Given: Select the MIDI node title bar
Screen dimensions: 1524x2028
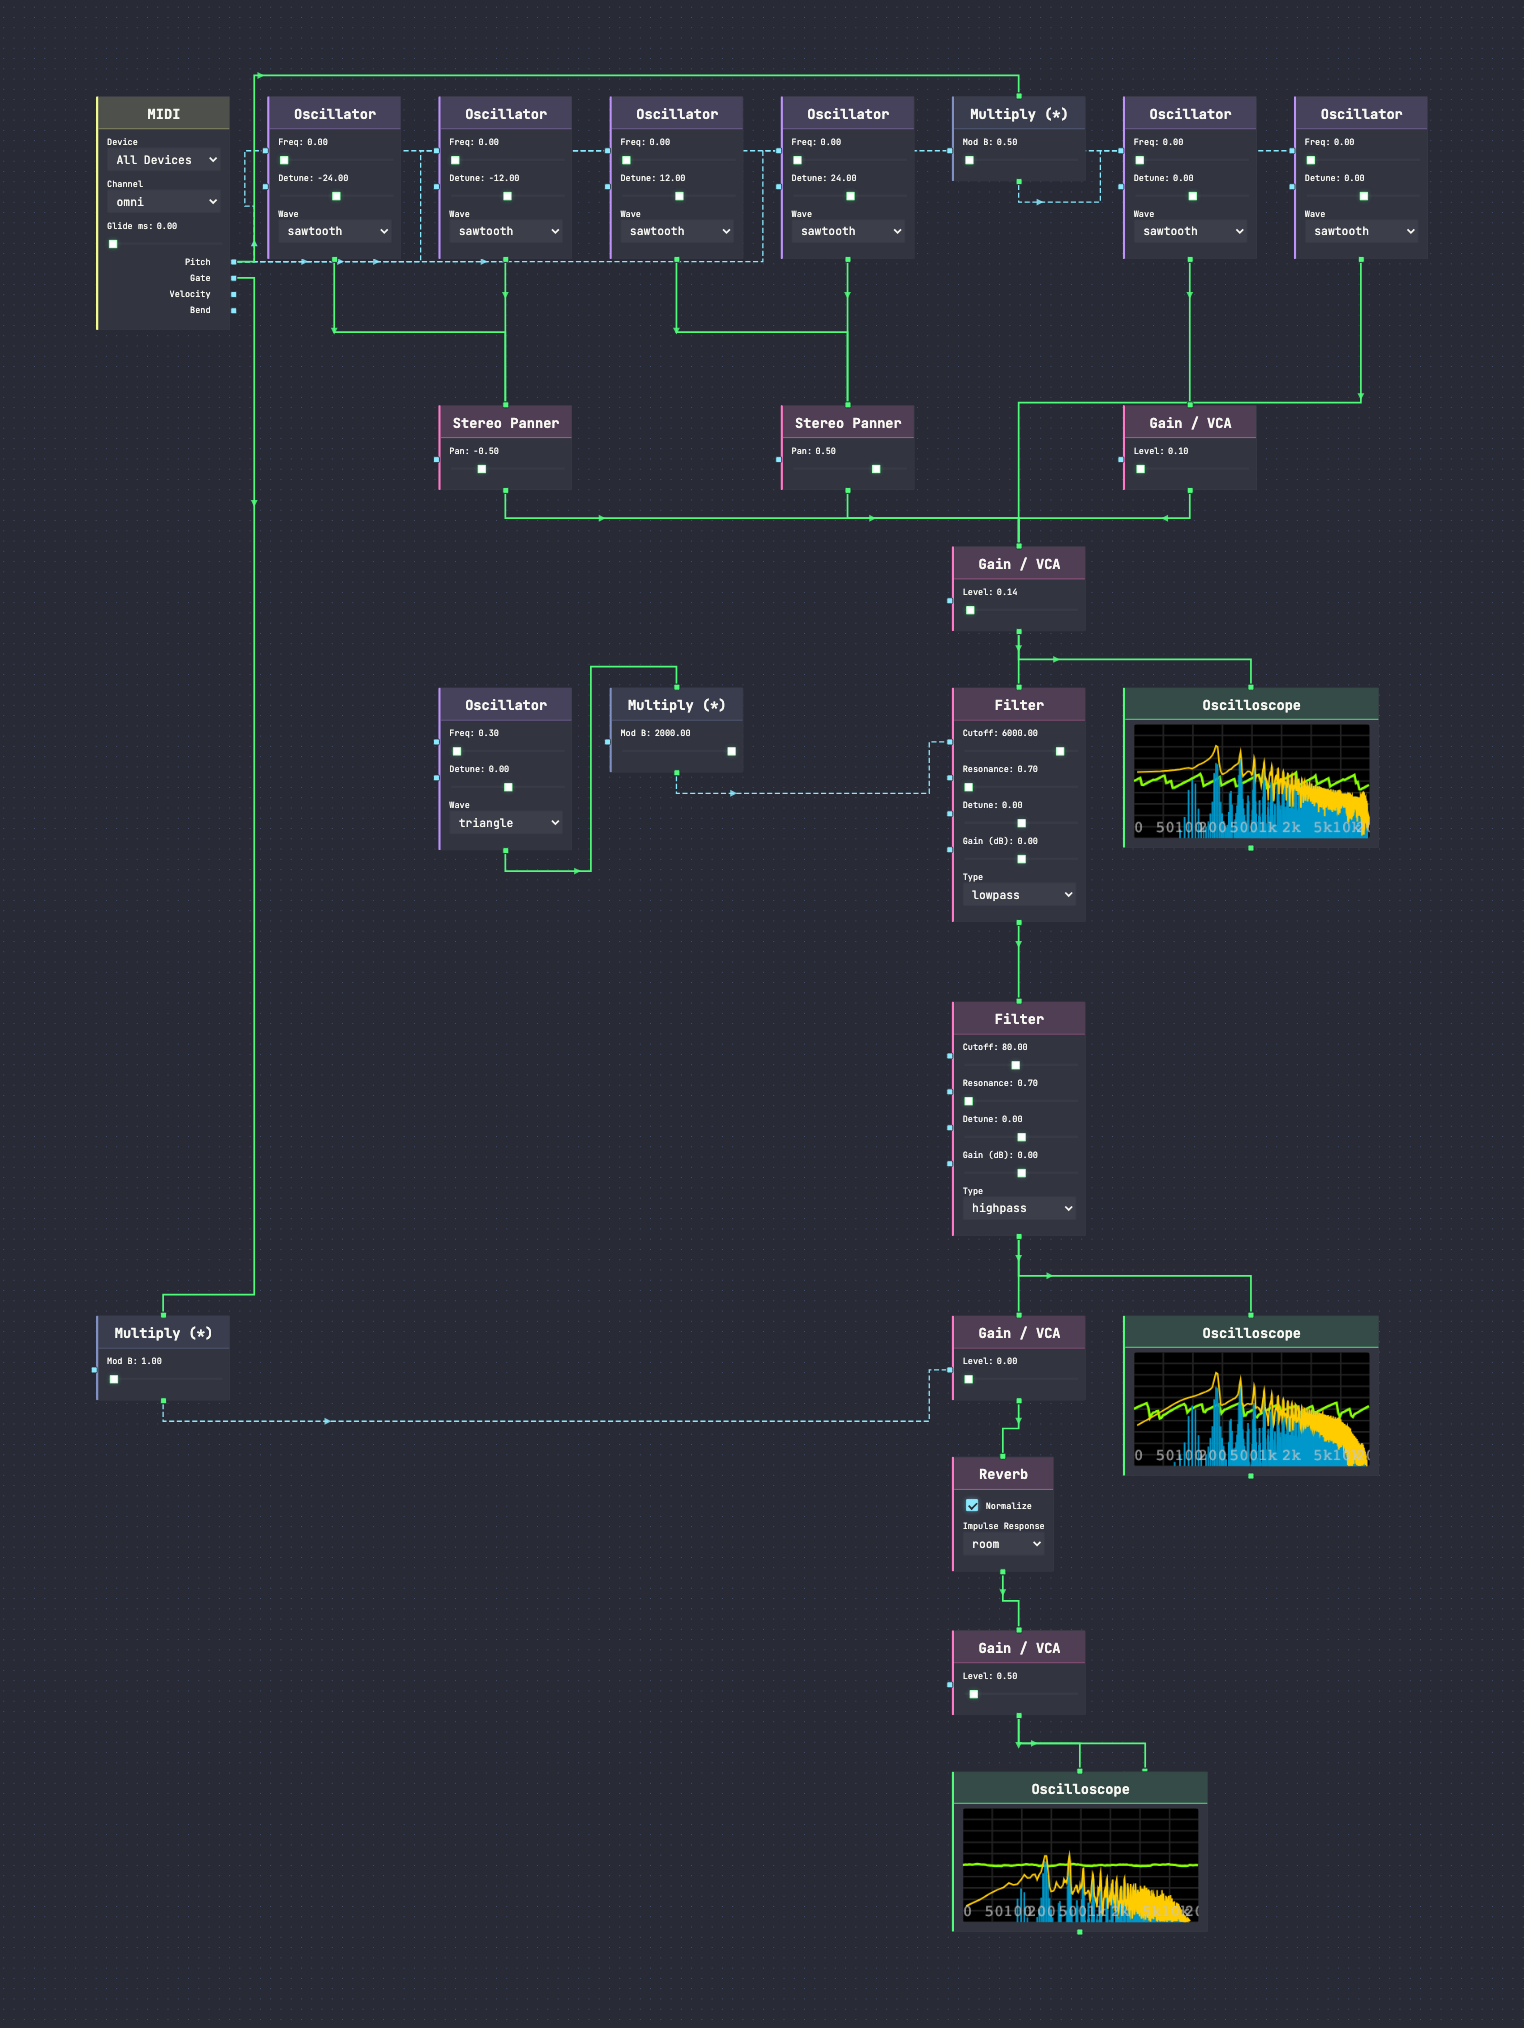Looking at the screenshot, I should point(164,114).
